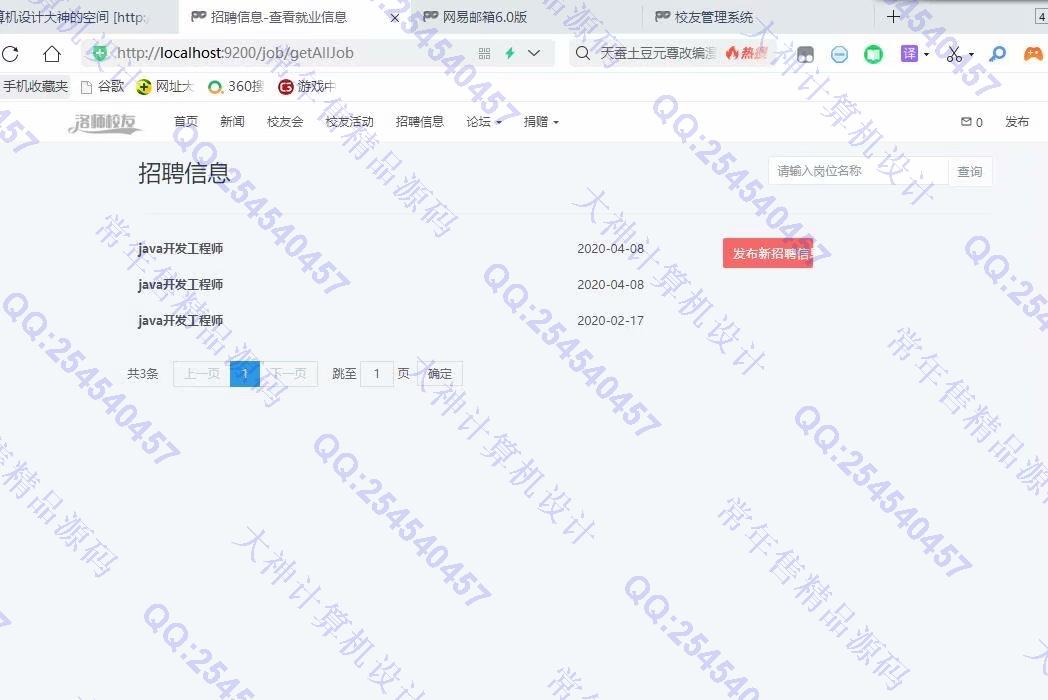Open the 手机收藏夹 bookmarks folder
The width and height of the screenshot is (1048, 700).
click(x=35, y=86)
